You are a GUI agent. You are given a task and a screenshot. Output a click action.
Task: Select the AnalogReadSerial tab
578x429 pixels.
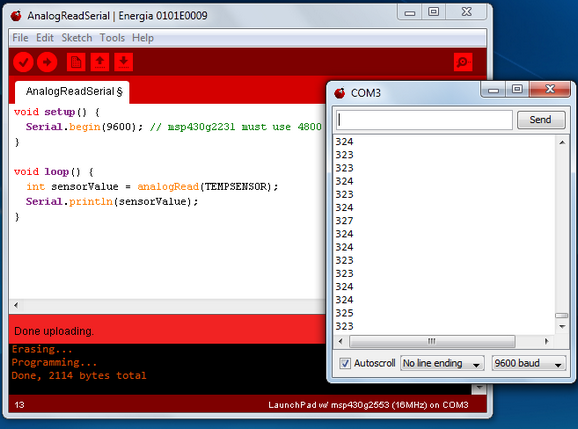72,91
